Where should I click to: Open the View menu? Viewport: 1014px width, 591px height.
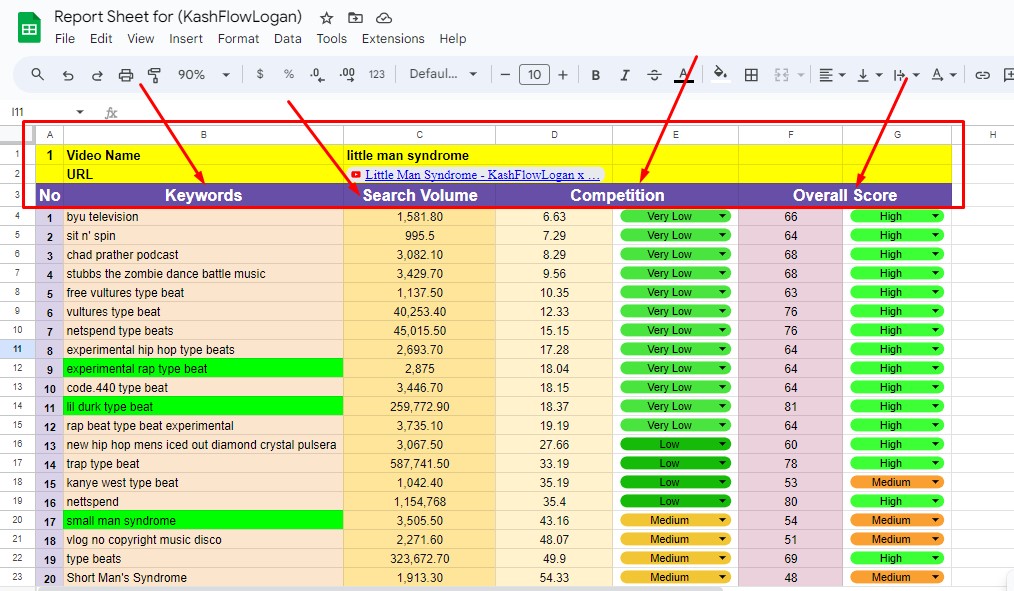[140, 39]
